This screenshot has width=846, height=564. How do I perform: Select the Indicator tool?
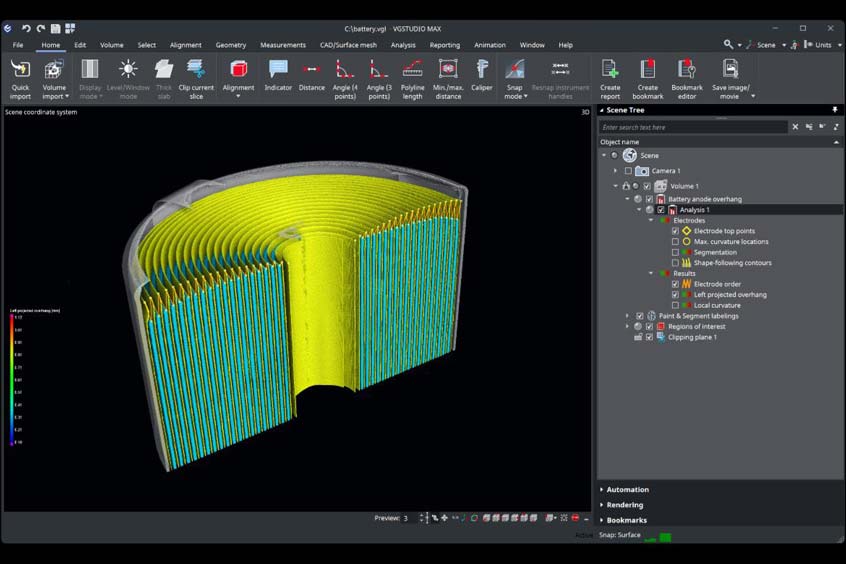[278, 70]
